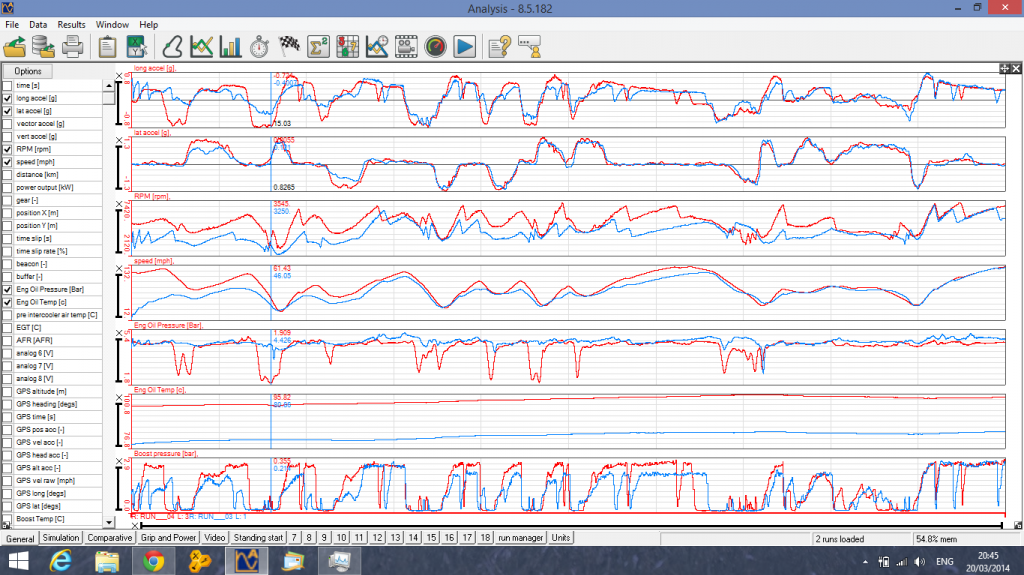Open the Results menu
Image resolution: width=1024 pixels, height=575 pixels.
[71, 23]
